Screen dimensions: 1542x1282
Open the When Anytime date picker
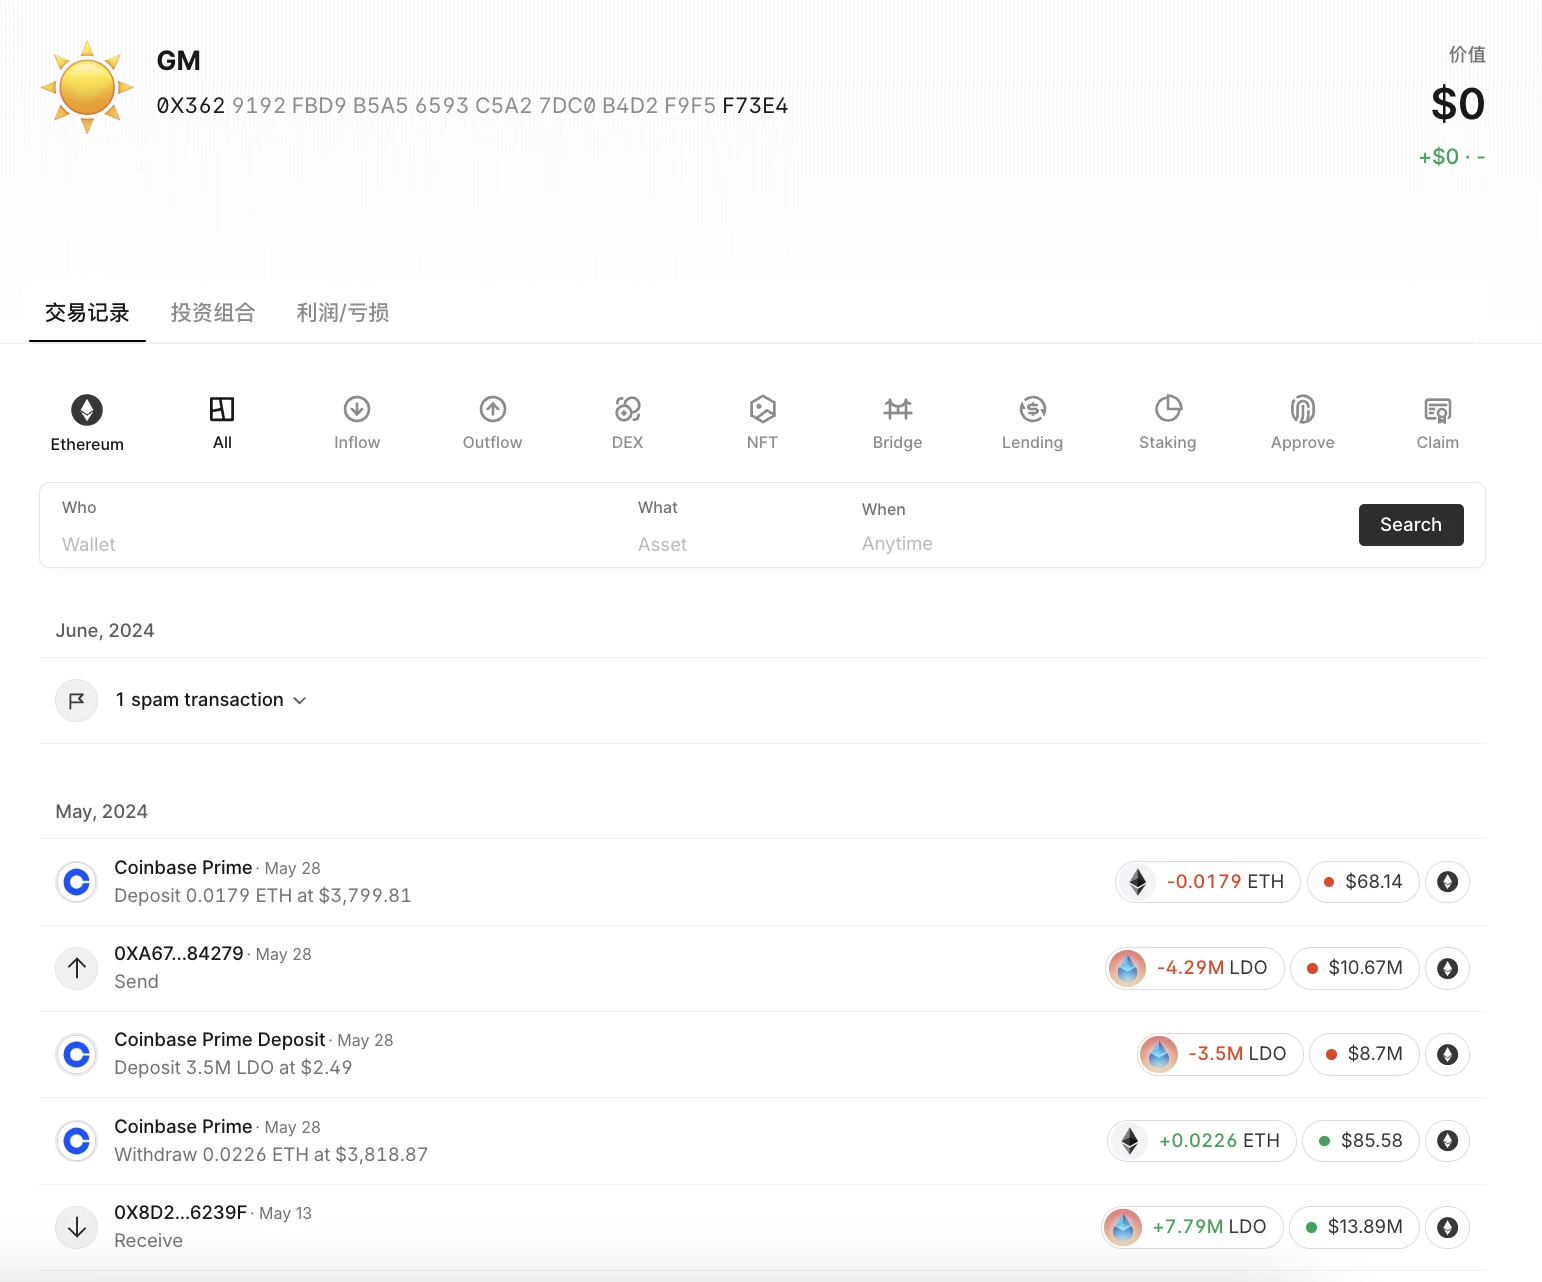897,543
